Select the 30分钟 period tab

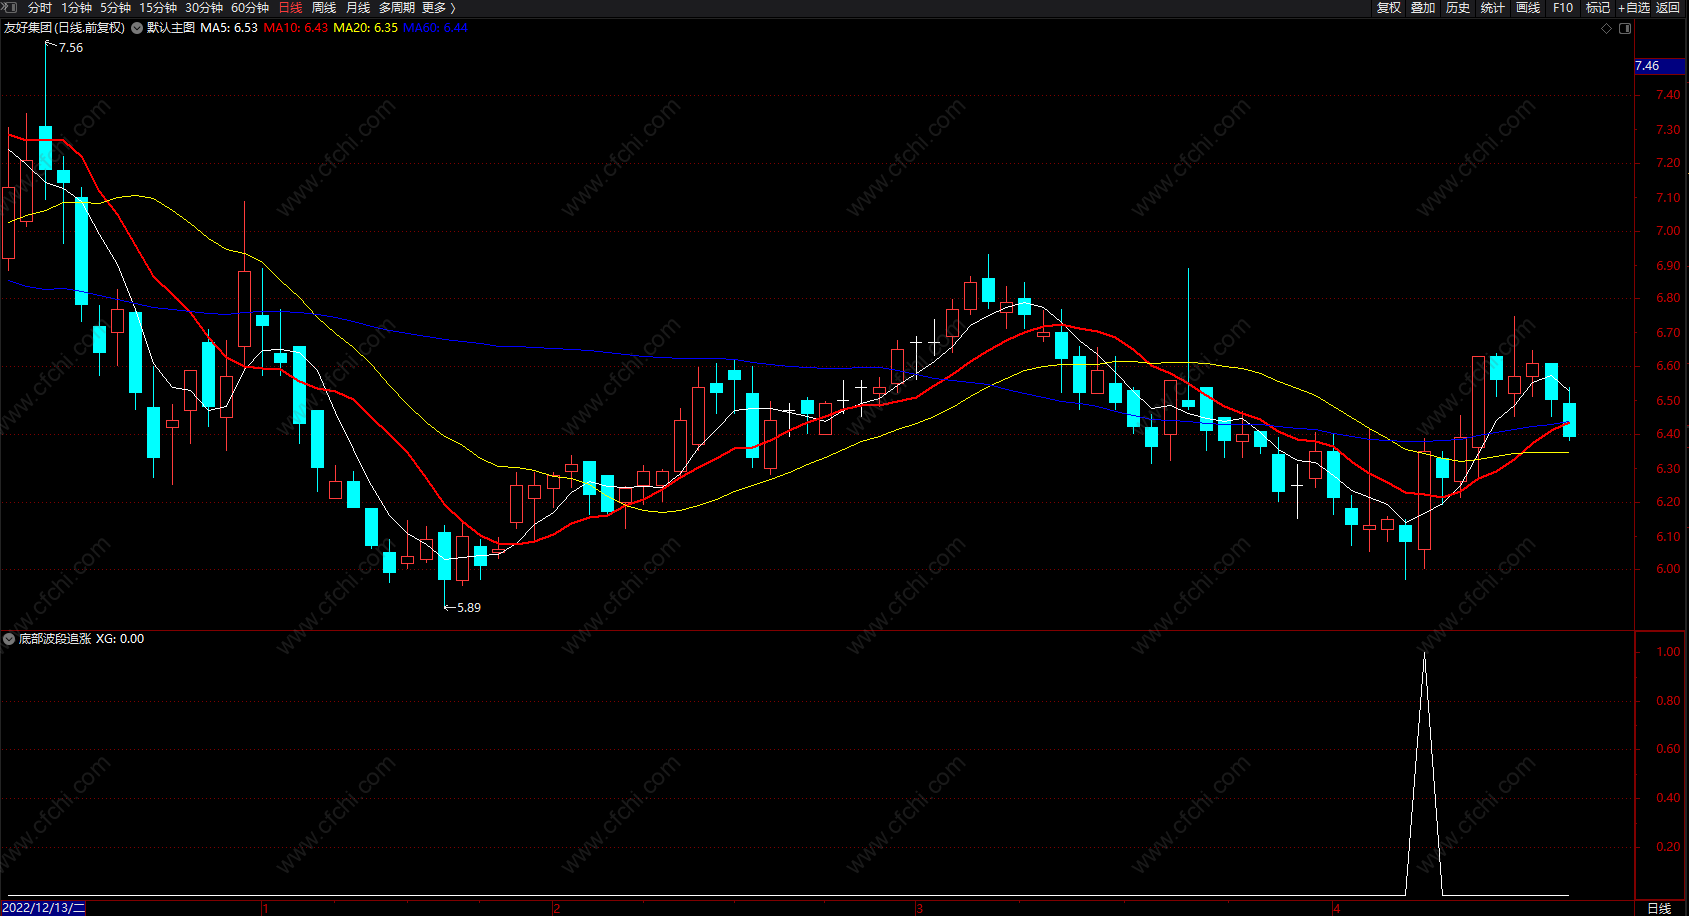click(x=204, y=7)
